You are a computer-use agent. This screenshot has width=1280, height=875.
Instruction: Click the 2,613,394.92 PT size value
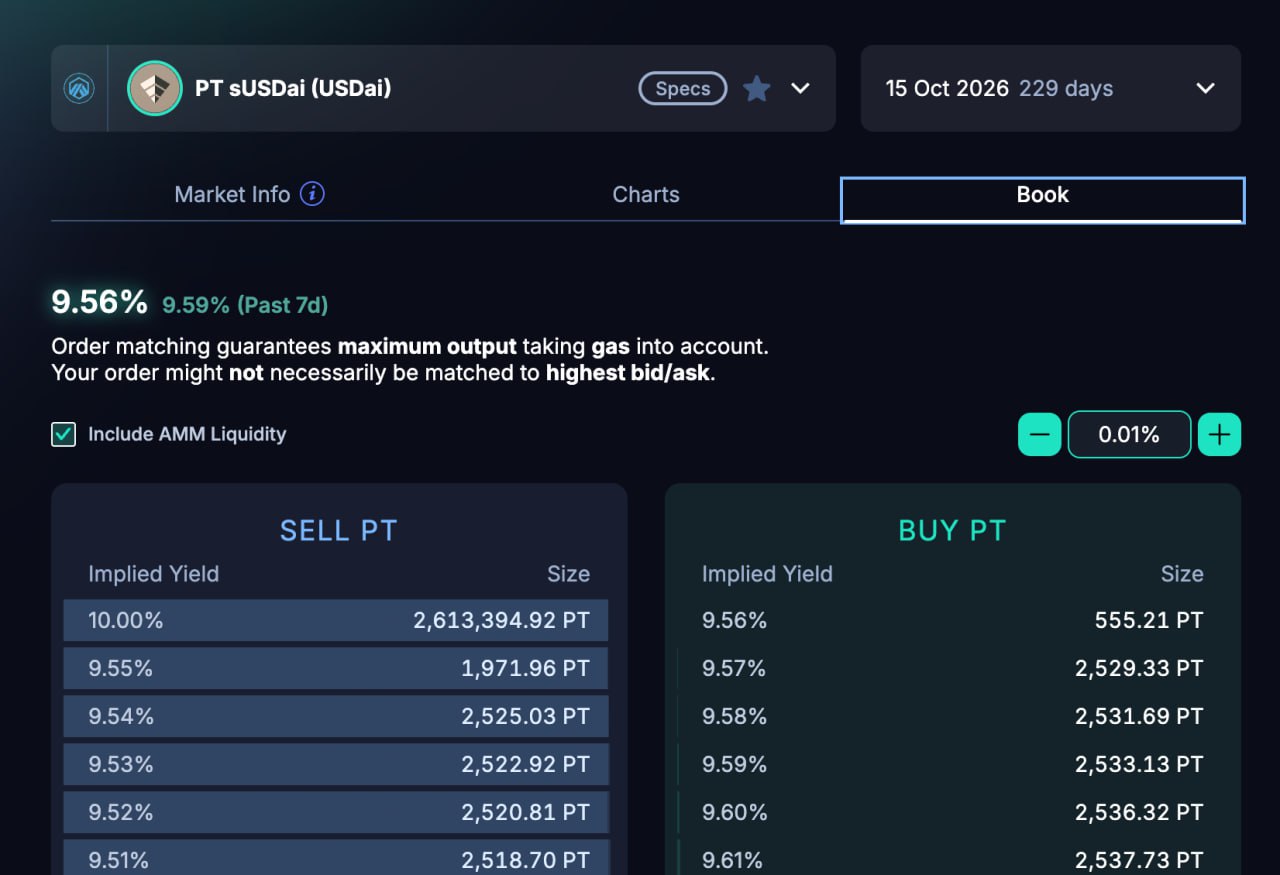[x=501, y=620]
